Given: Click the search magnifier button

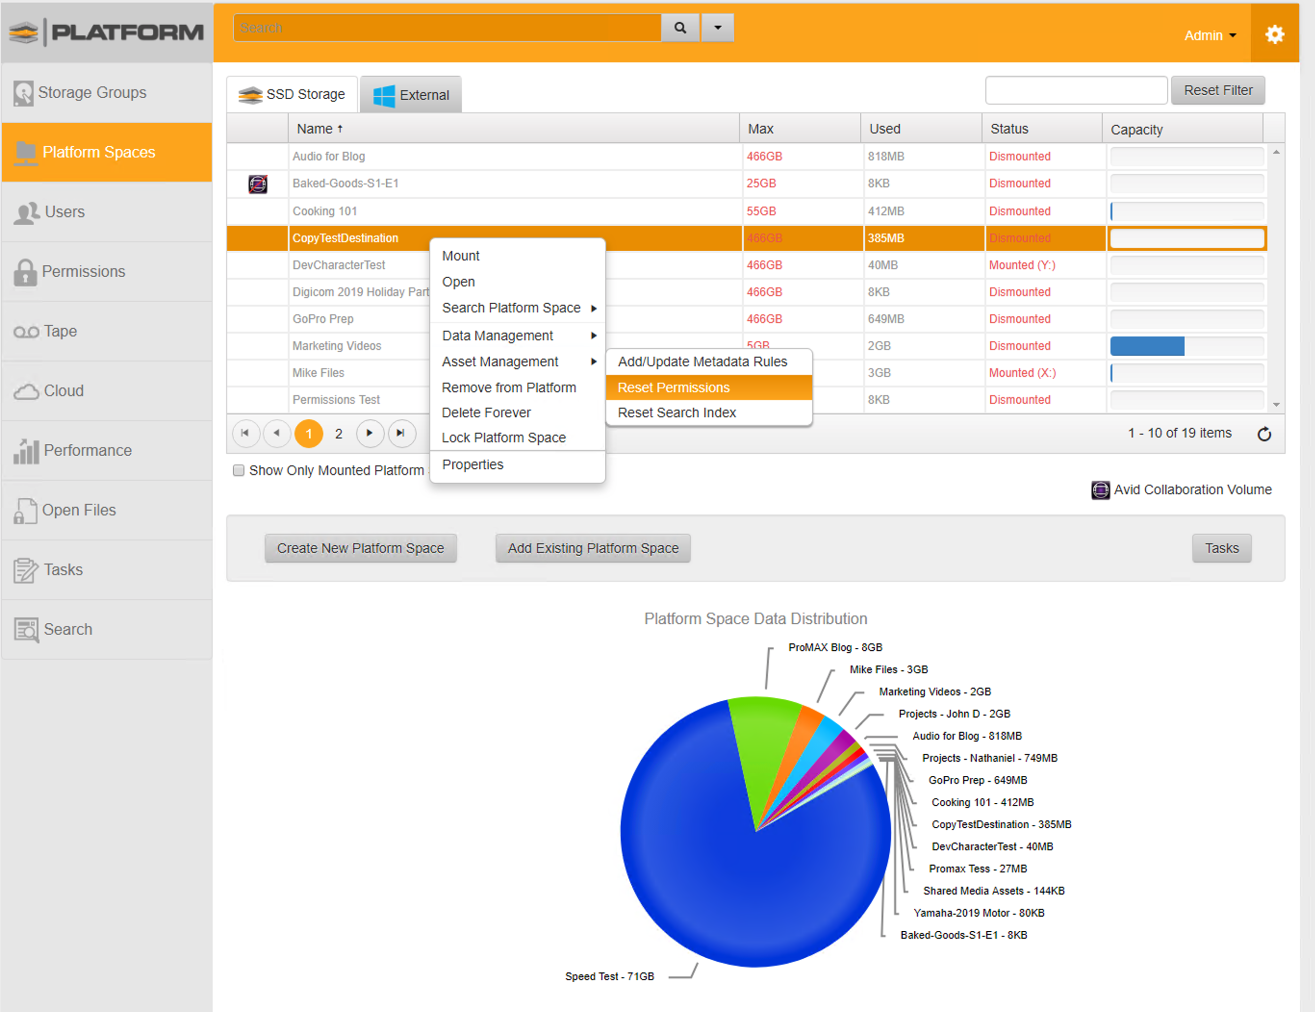Looking at the screenshot, I should pyautogui.click(x=681, y=27).
